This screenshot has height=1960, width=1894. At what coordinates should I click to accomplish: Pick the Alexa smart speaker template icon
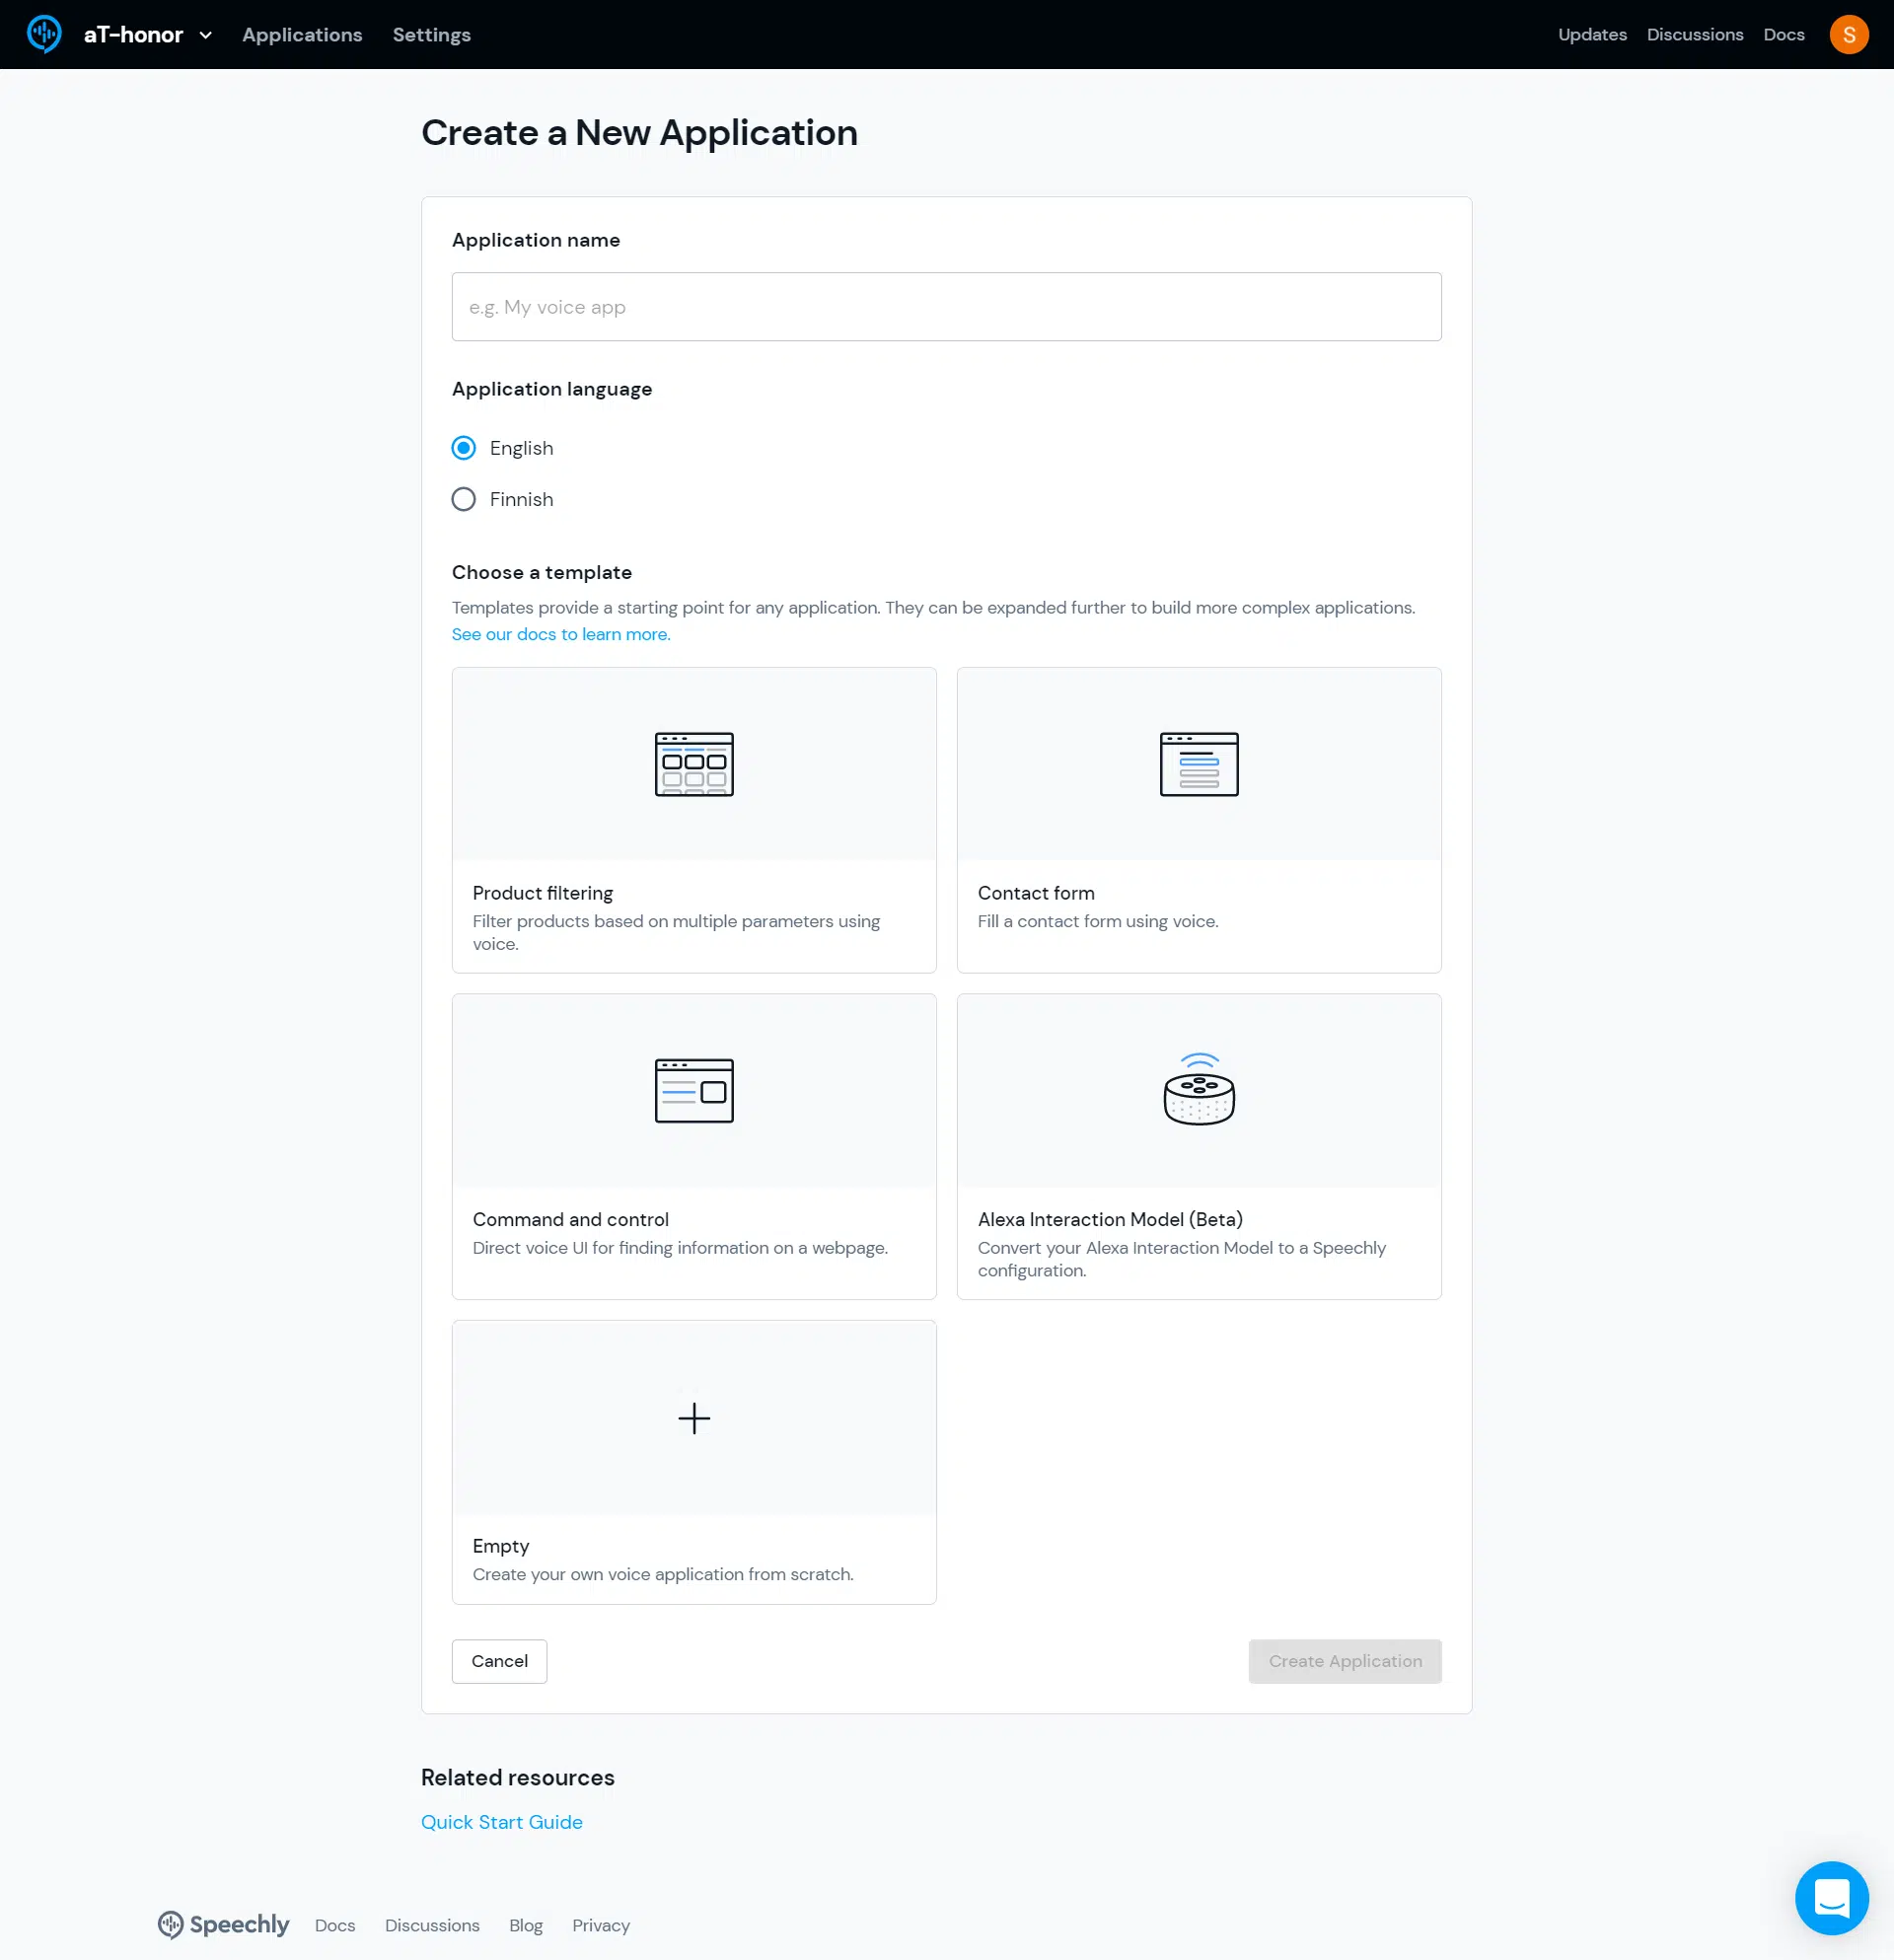(x=1198, y=1090)
